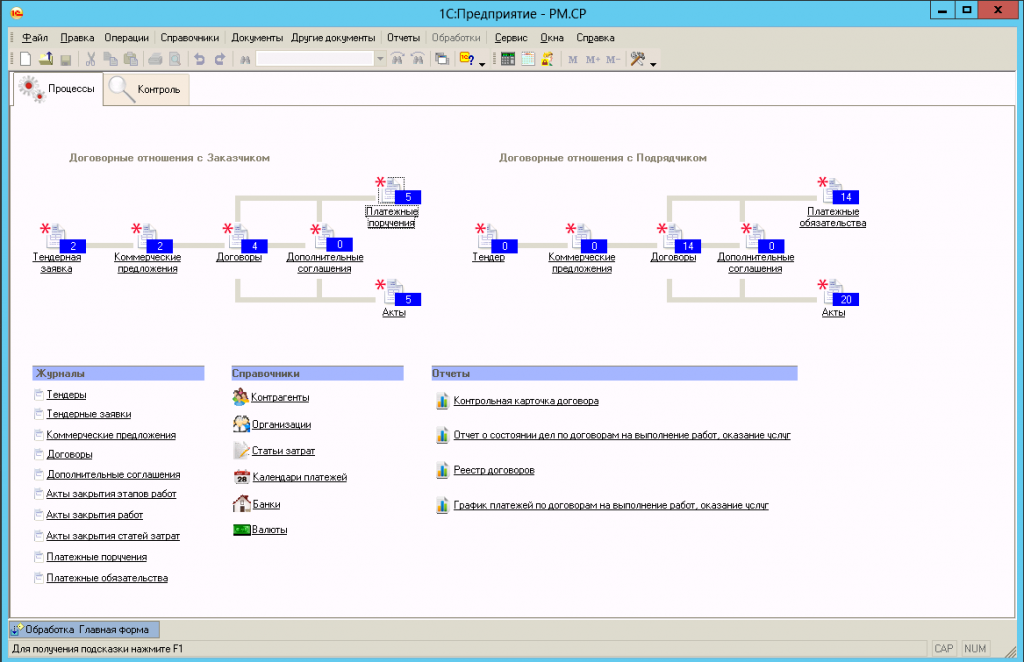
Task: Open Контрольная карточка договора report
Action: 526,402
